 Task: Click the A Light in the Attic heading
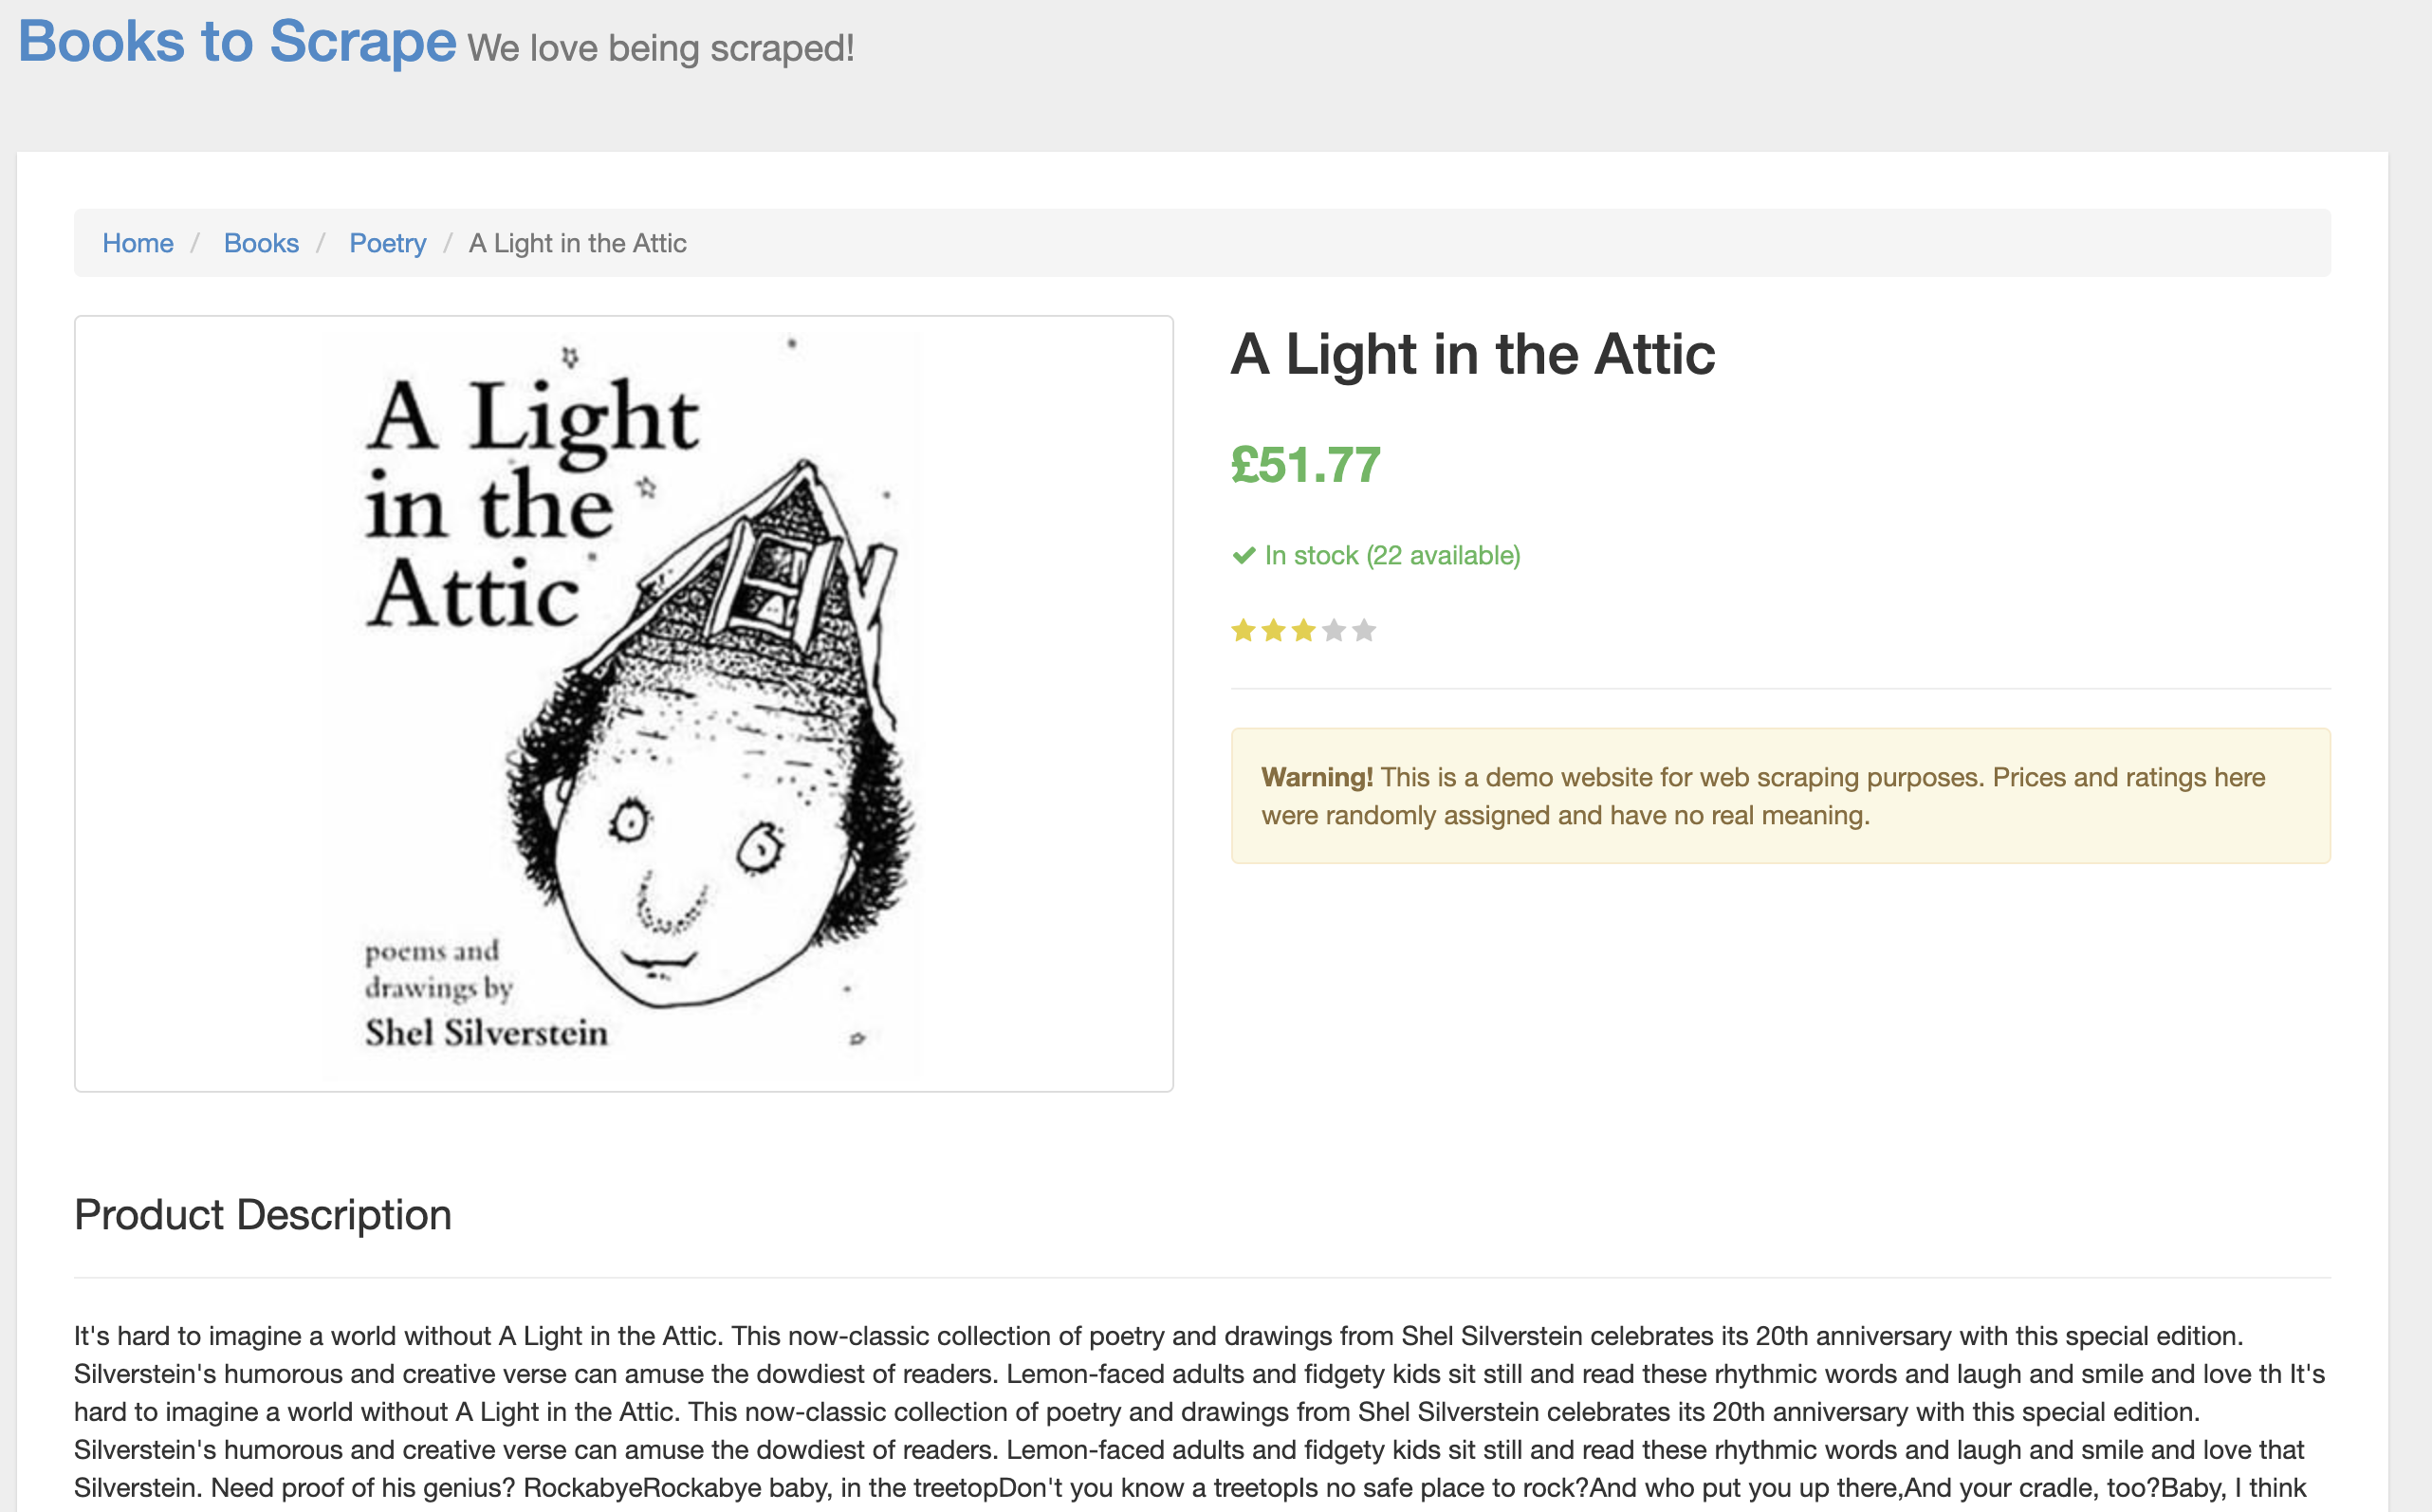click(1472, 355)
